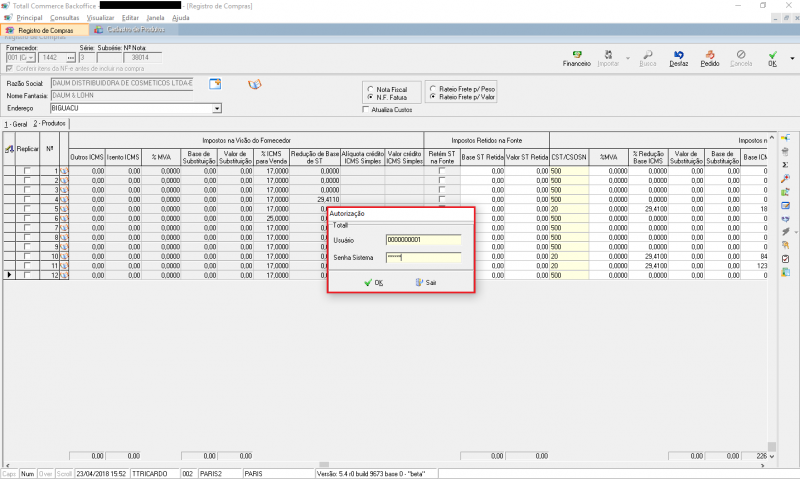Confirm authorization with the OK button
This screenshot has height=479, width=800.
click(x=373, y=282)
